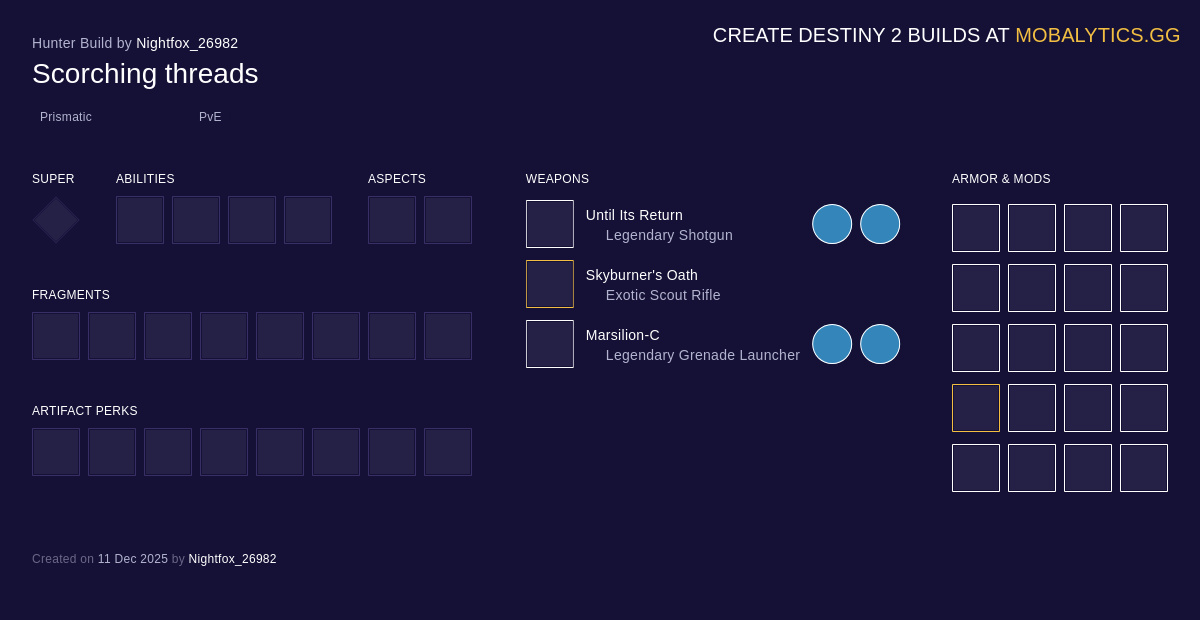The width and height of the screenshot is (1200, 620).
Task: Click the Super diamond icon slot
Action: 56,220
